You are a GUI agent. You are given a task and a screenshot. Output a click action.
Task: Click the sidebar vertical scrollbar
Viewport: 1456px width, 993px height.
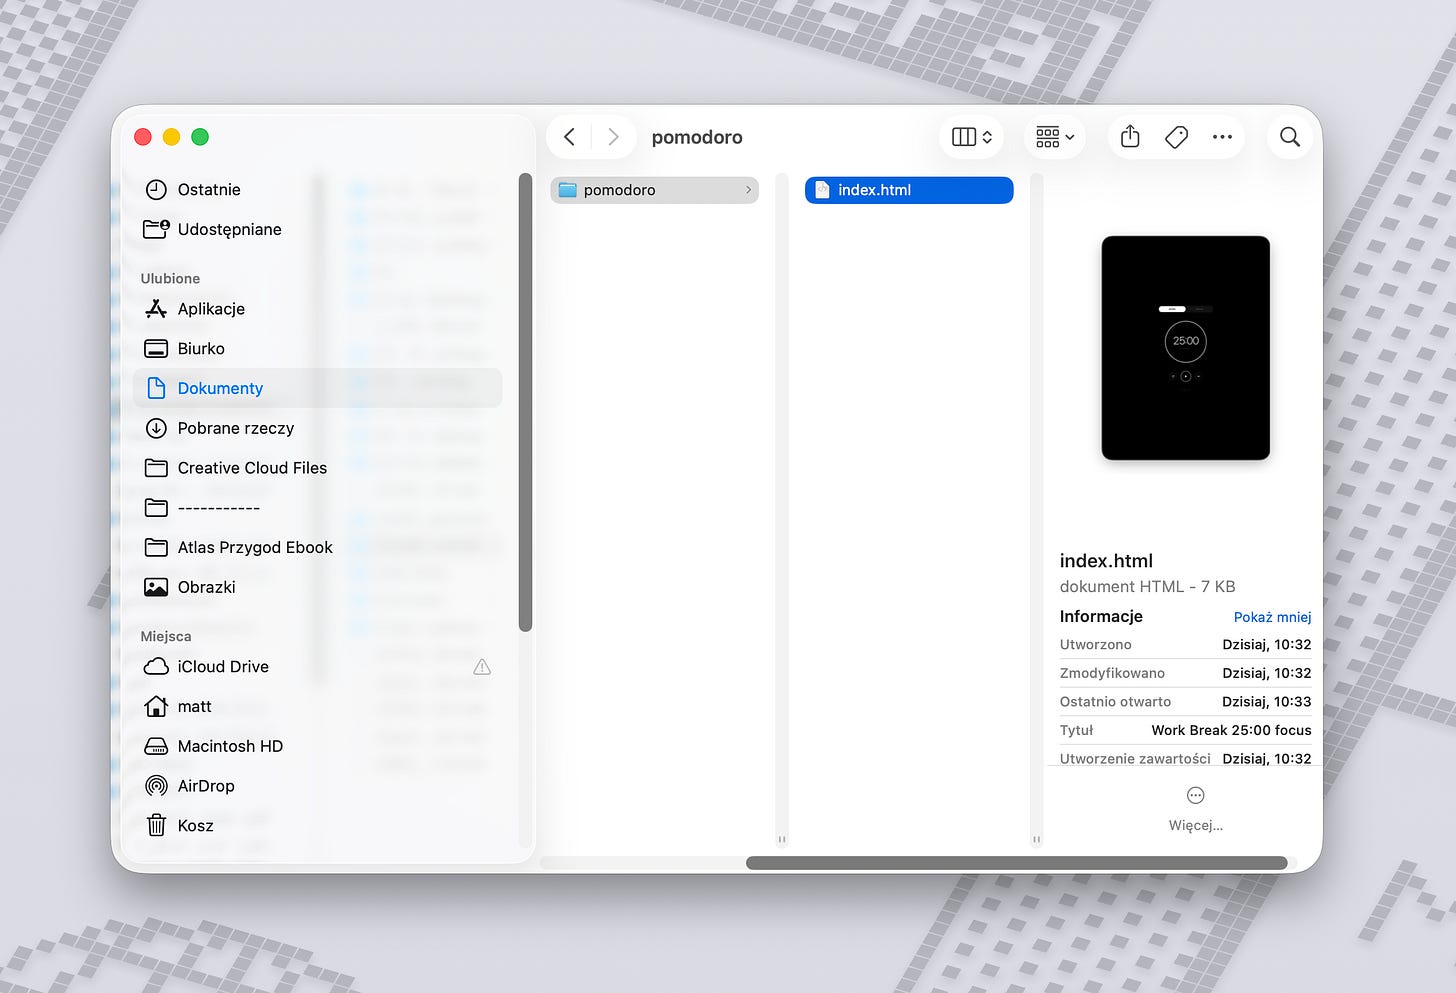click(525, 402)
